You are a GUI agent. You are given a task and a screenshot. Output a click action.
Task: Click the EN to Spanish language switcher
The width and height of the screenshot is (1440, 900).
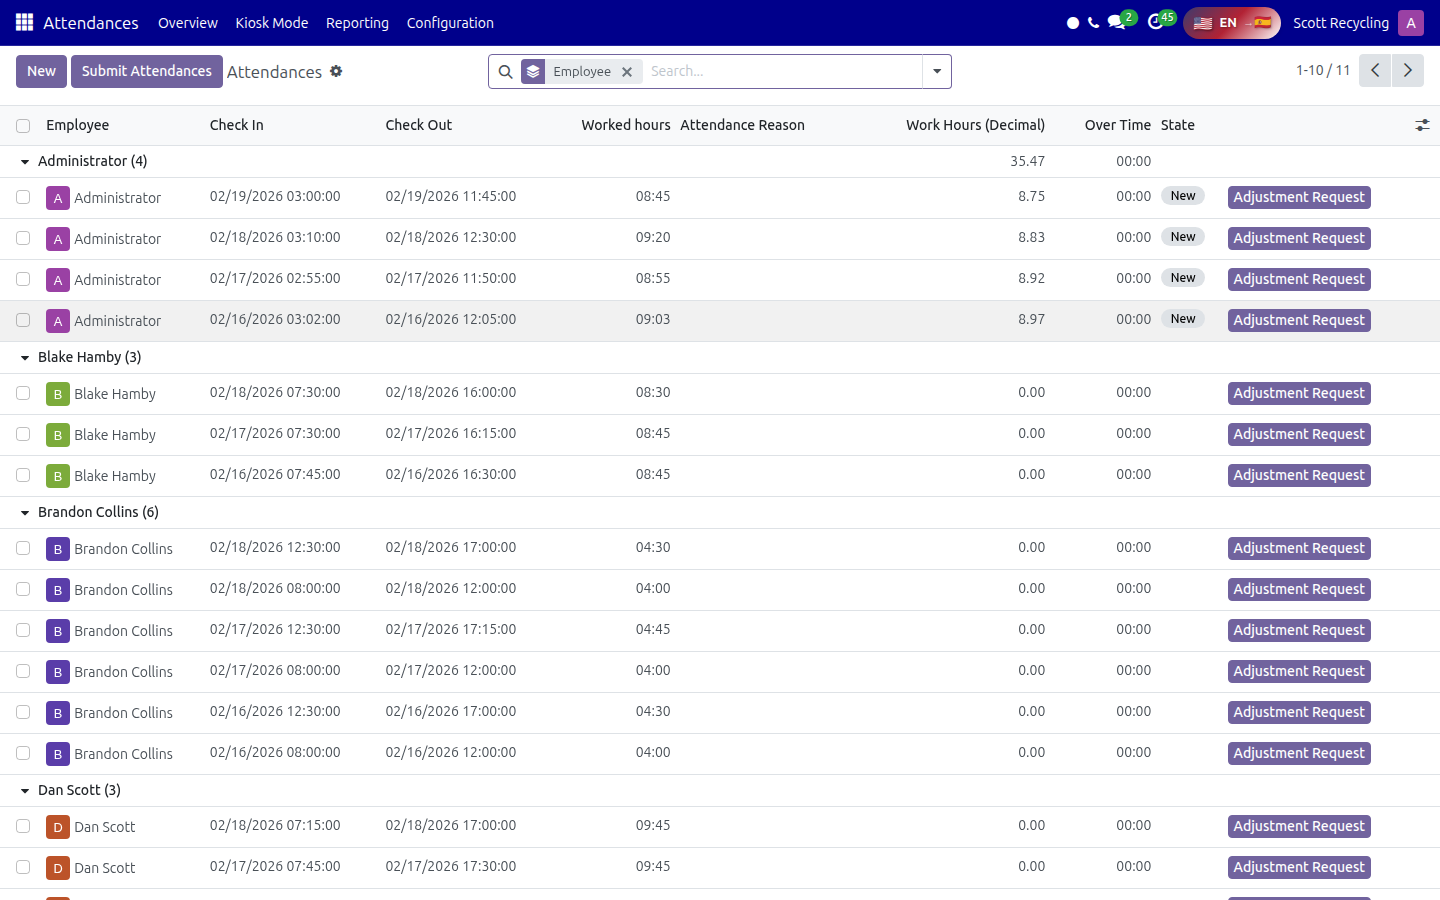pyautogui.click(x=1232, y=22)
